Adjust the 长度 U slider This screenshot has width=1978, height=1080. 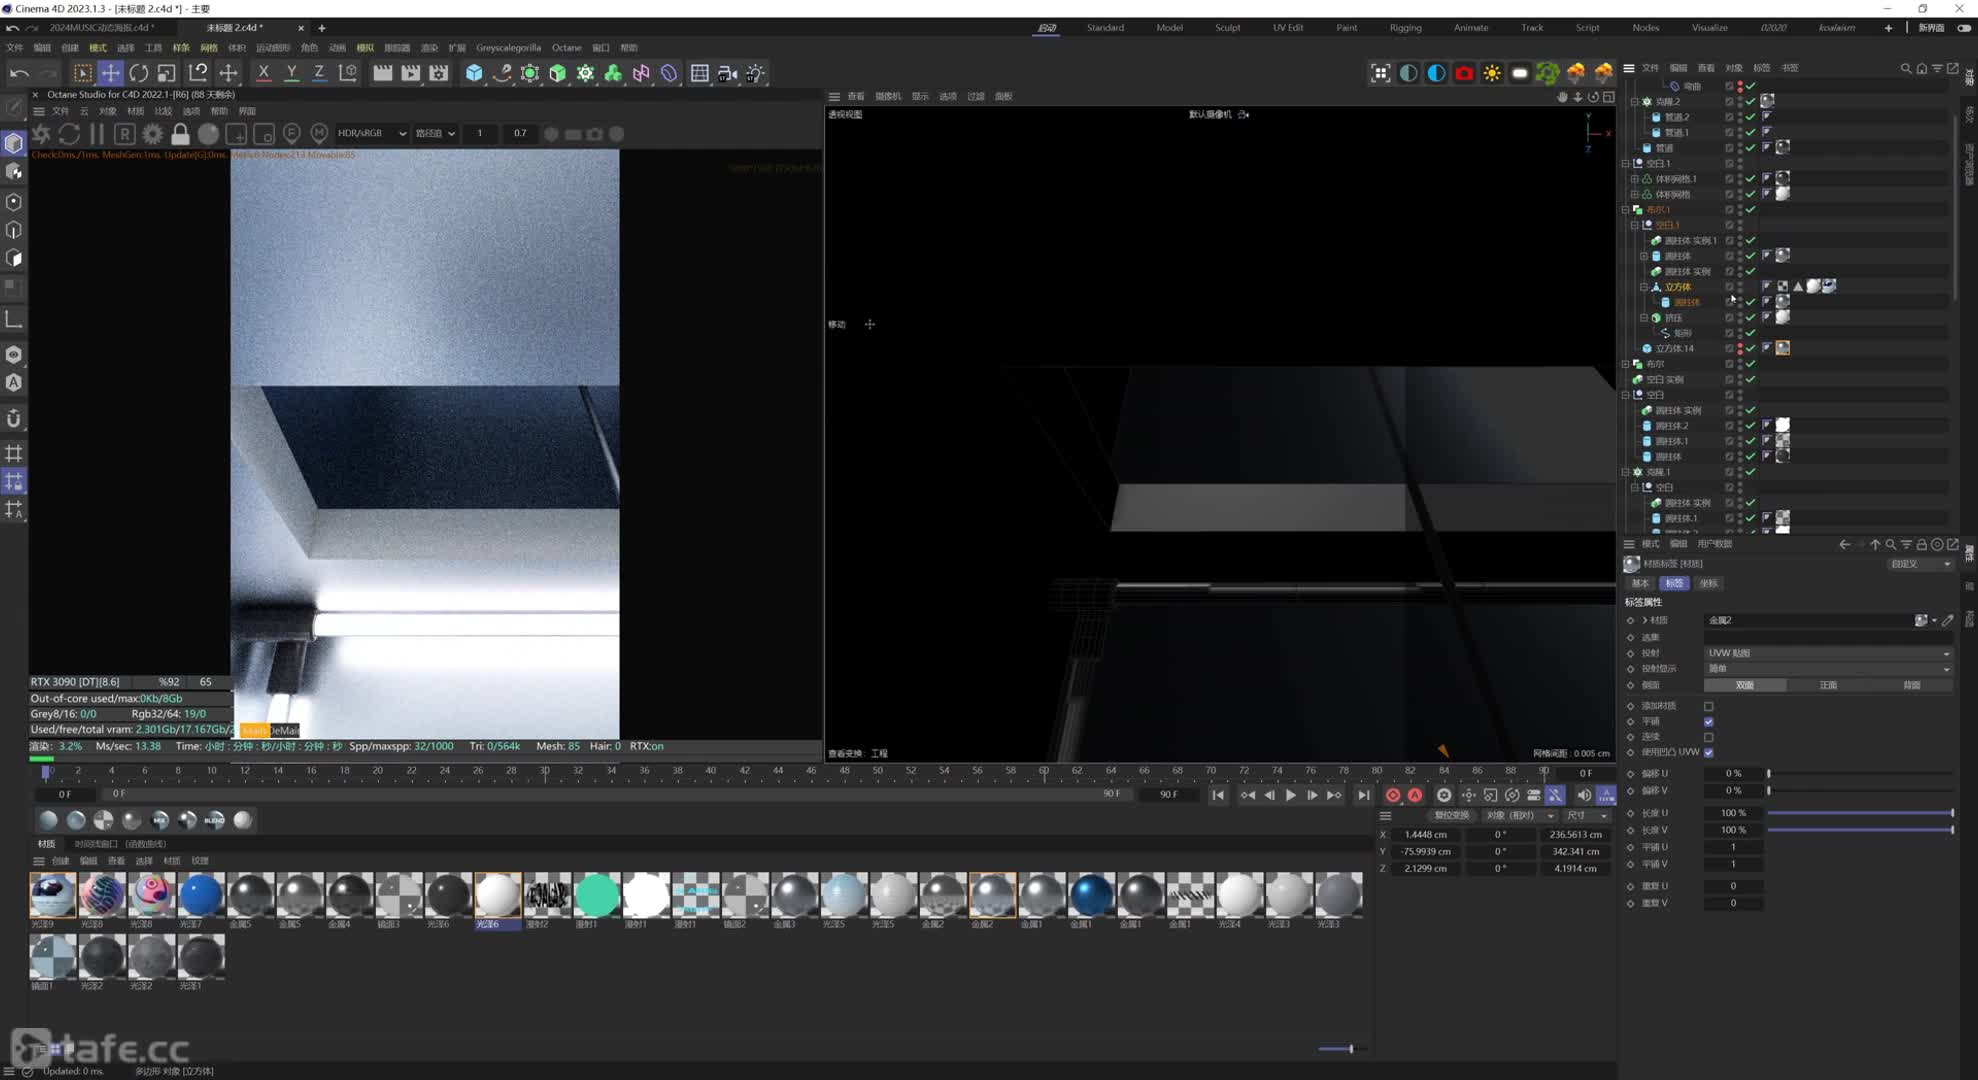pyautogui.click(x=1860, y=813)
